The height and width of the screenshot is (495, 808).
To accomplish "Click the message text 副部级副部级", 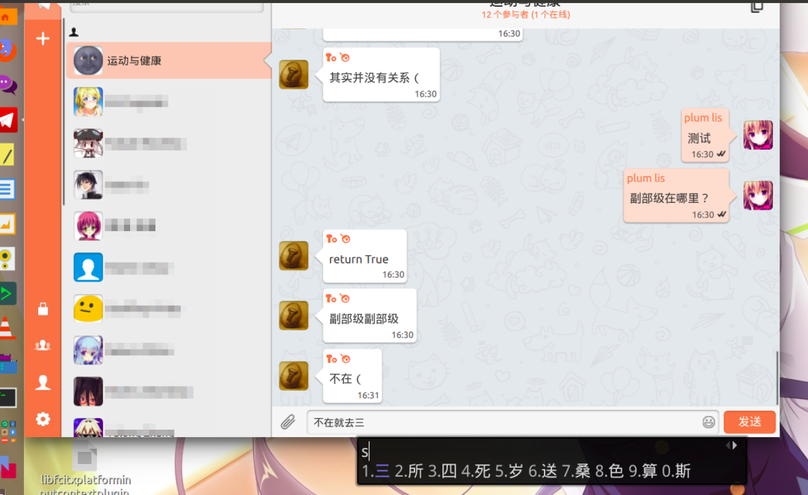I will point(364,319).
